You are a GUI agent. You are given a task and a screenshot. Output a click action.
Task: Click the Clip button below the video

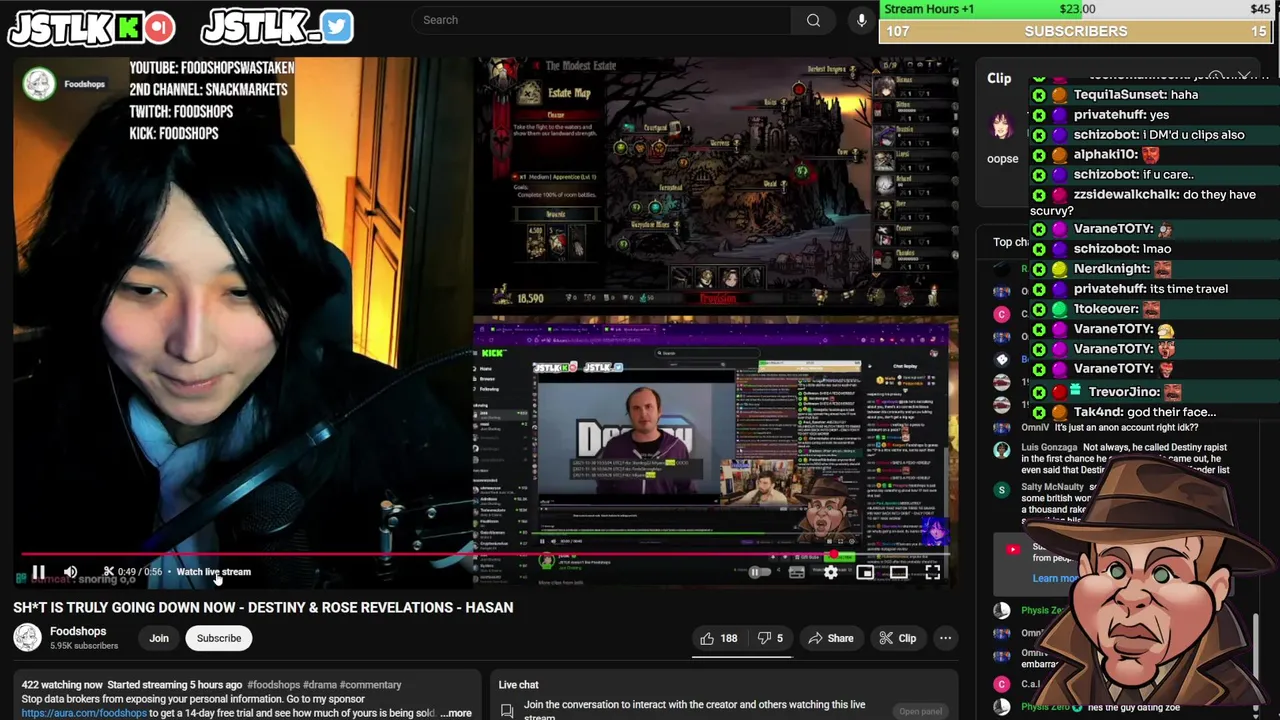tap(897, 638)
